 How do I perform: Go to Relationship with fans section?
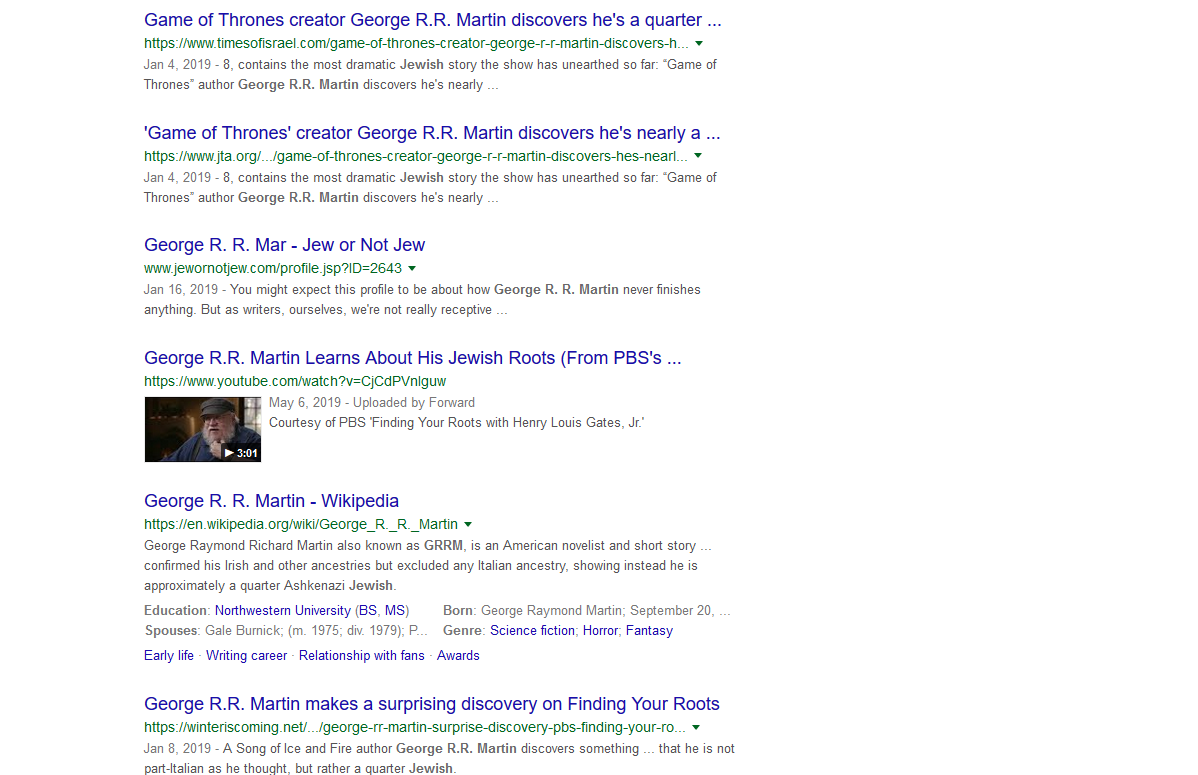tap(361, 656)
